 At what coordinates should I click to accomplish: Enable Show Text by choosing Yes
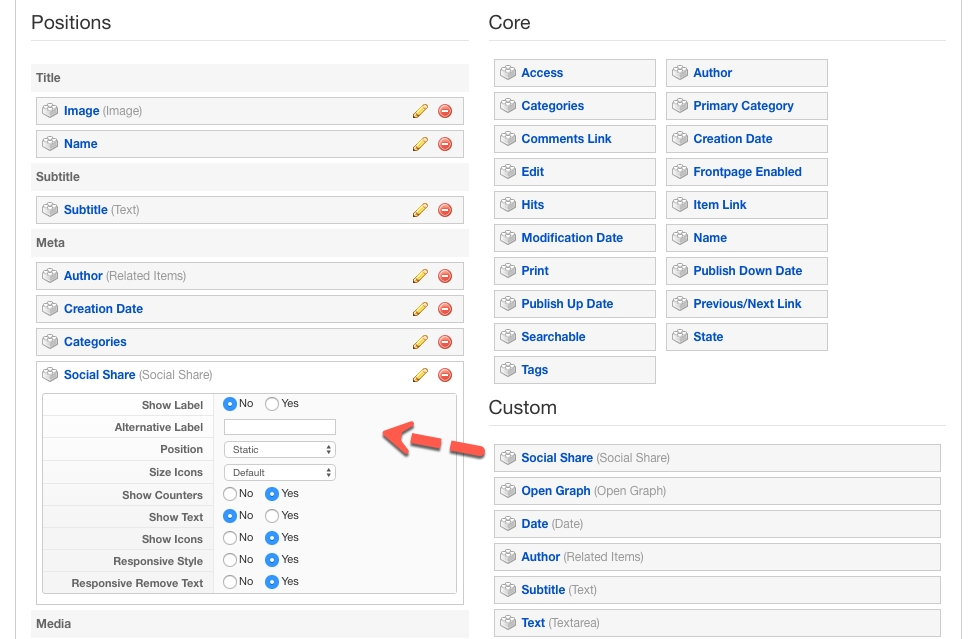pyautogui.click(x=272, y=516)
